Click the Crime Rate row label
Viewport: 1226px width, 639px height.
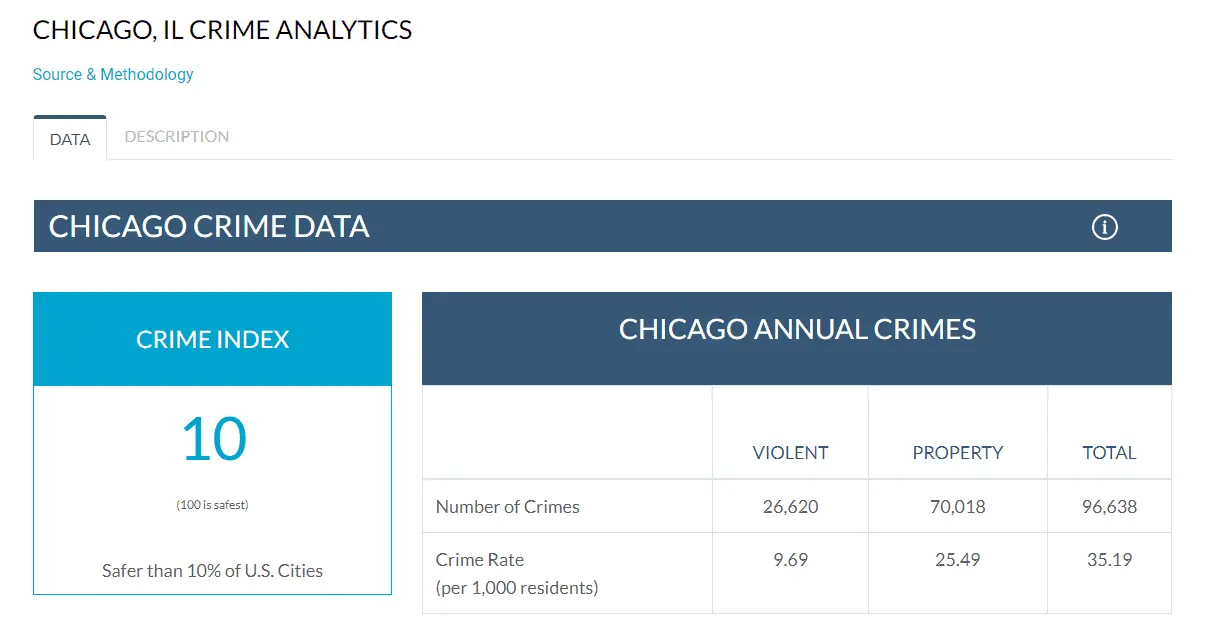(x=480, y=560)
